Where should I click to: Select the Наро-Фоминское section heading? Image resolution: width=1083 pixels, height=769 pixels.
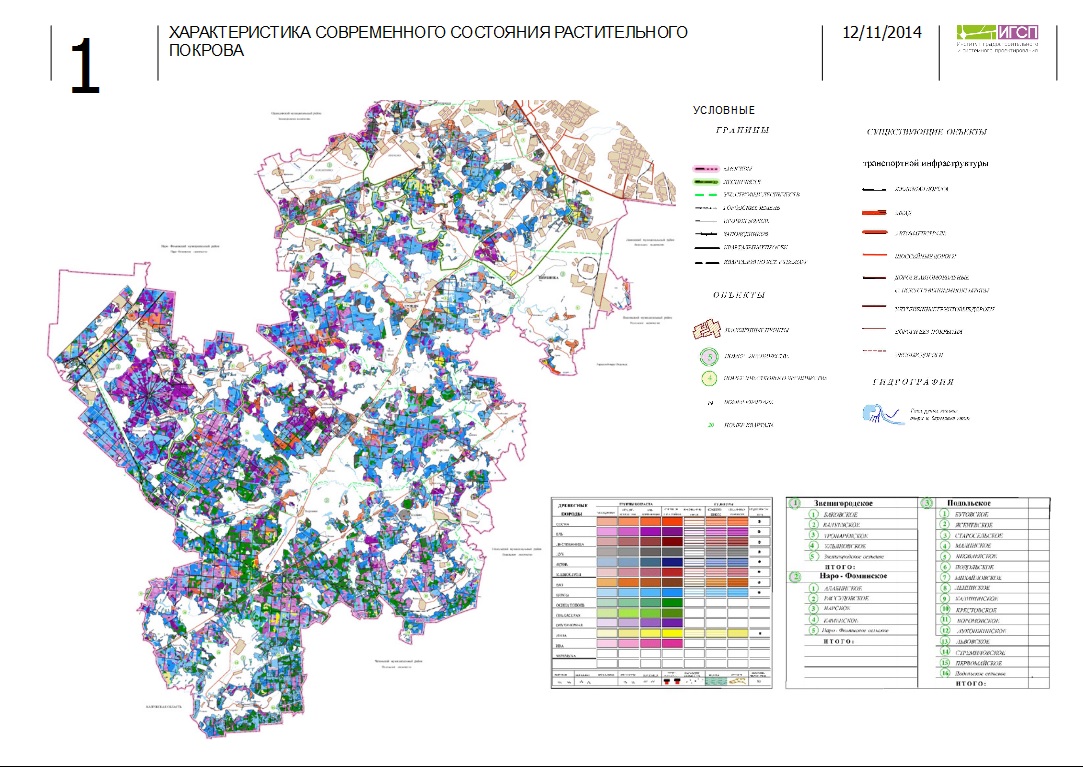[852, 576]
